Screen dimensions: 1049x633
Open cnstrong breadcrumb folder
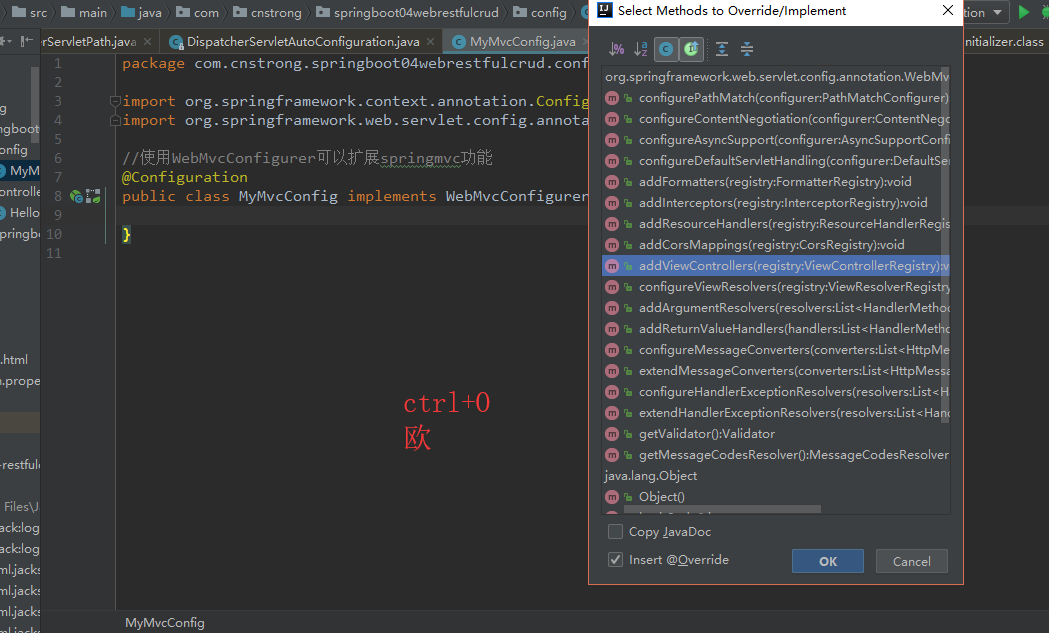coord(267,12)
